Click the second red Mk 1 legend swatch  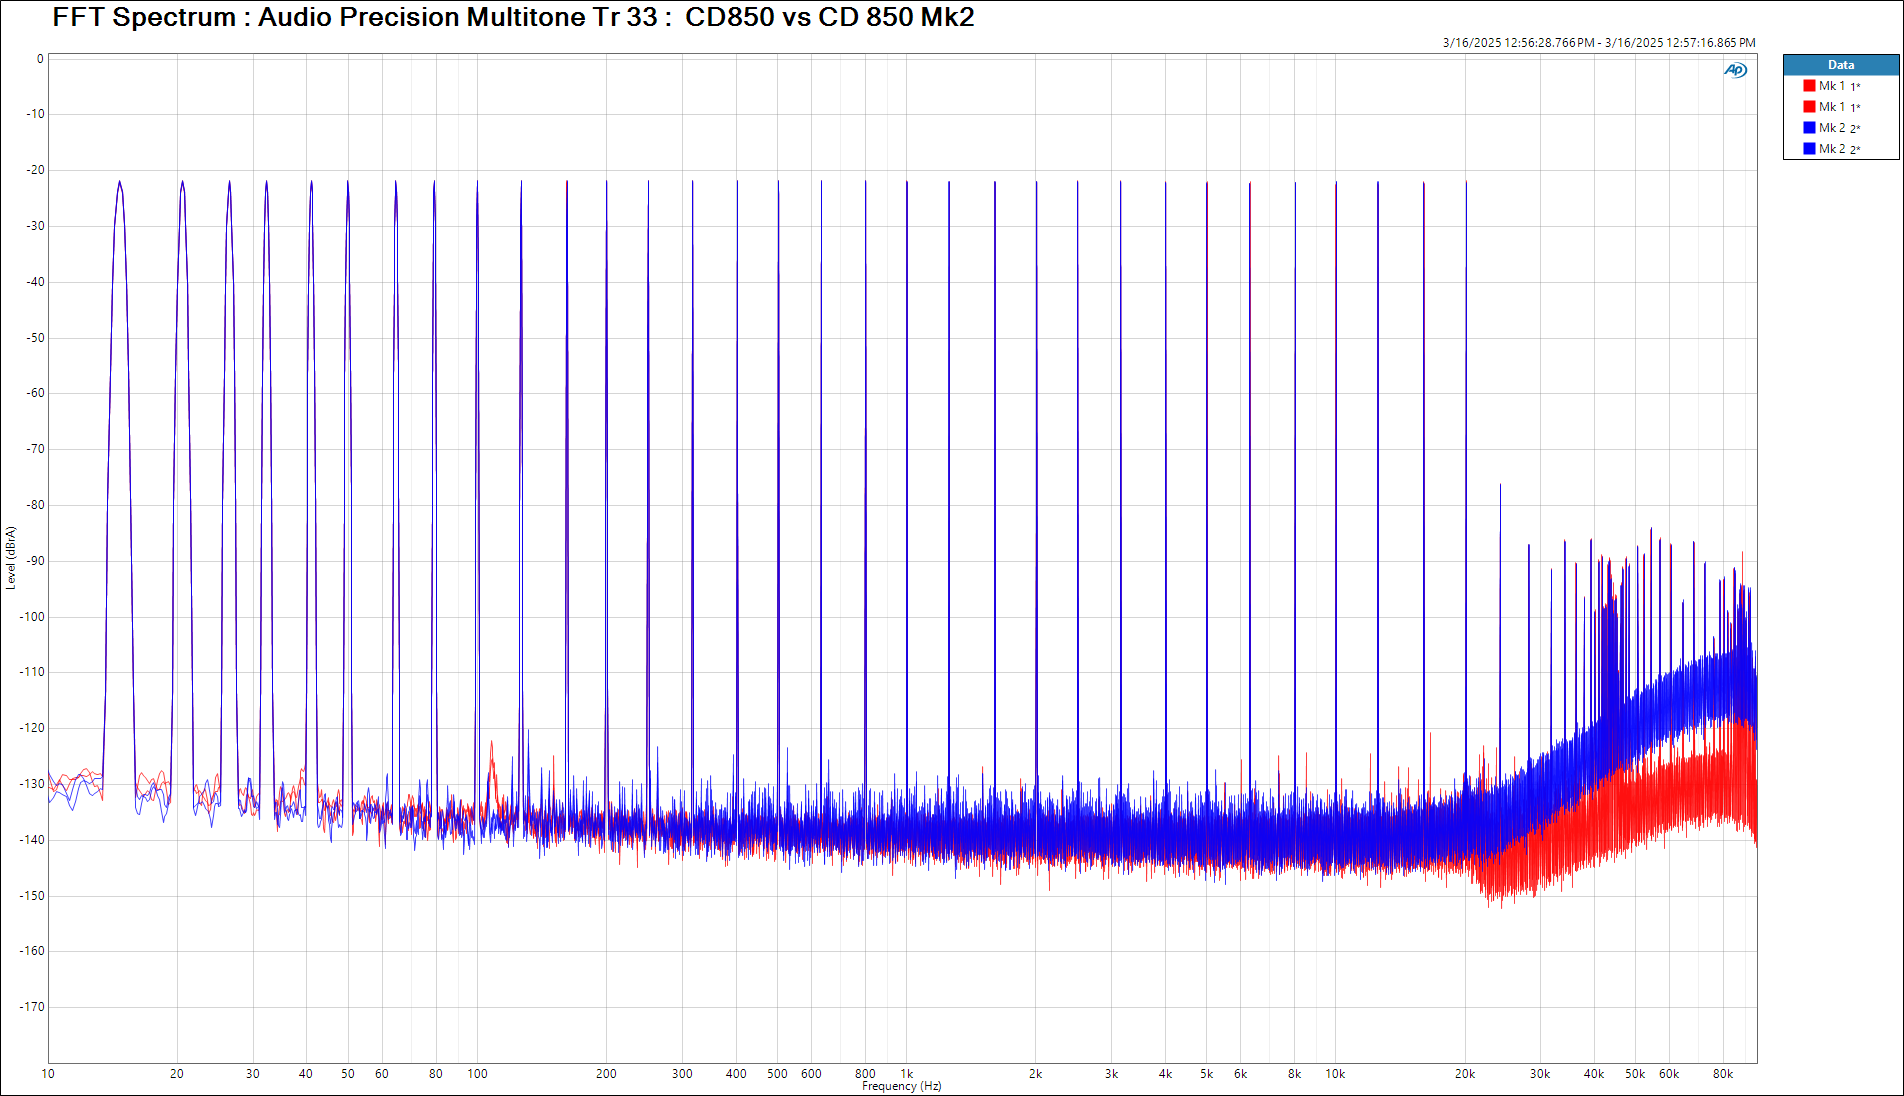click(x=1809, y=107)
